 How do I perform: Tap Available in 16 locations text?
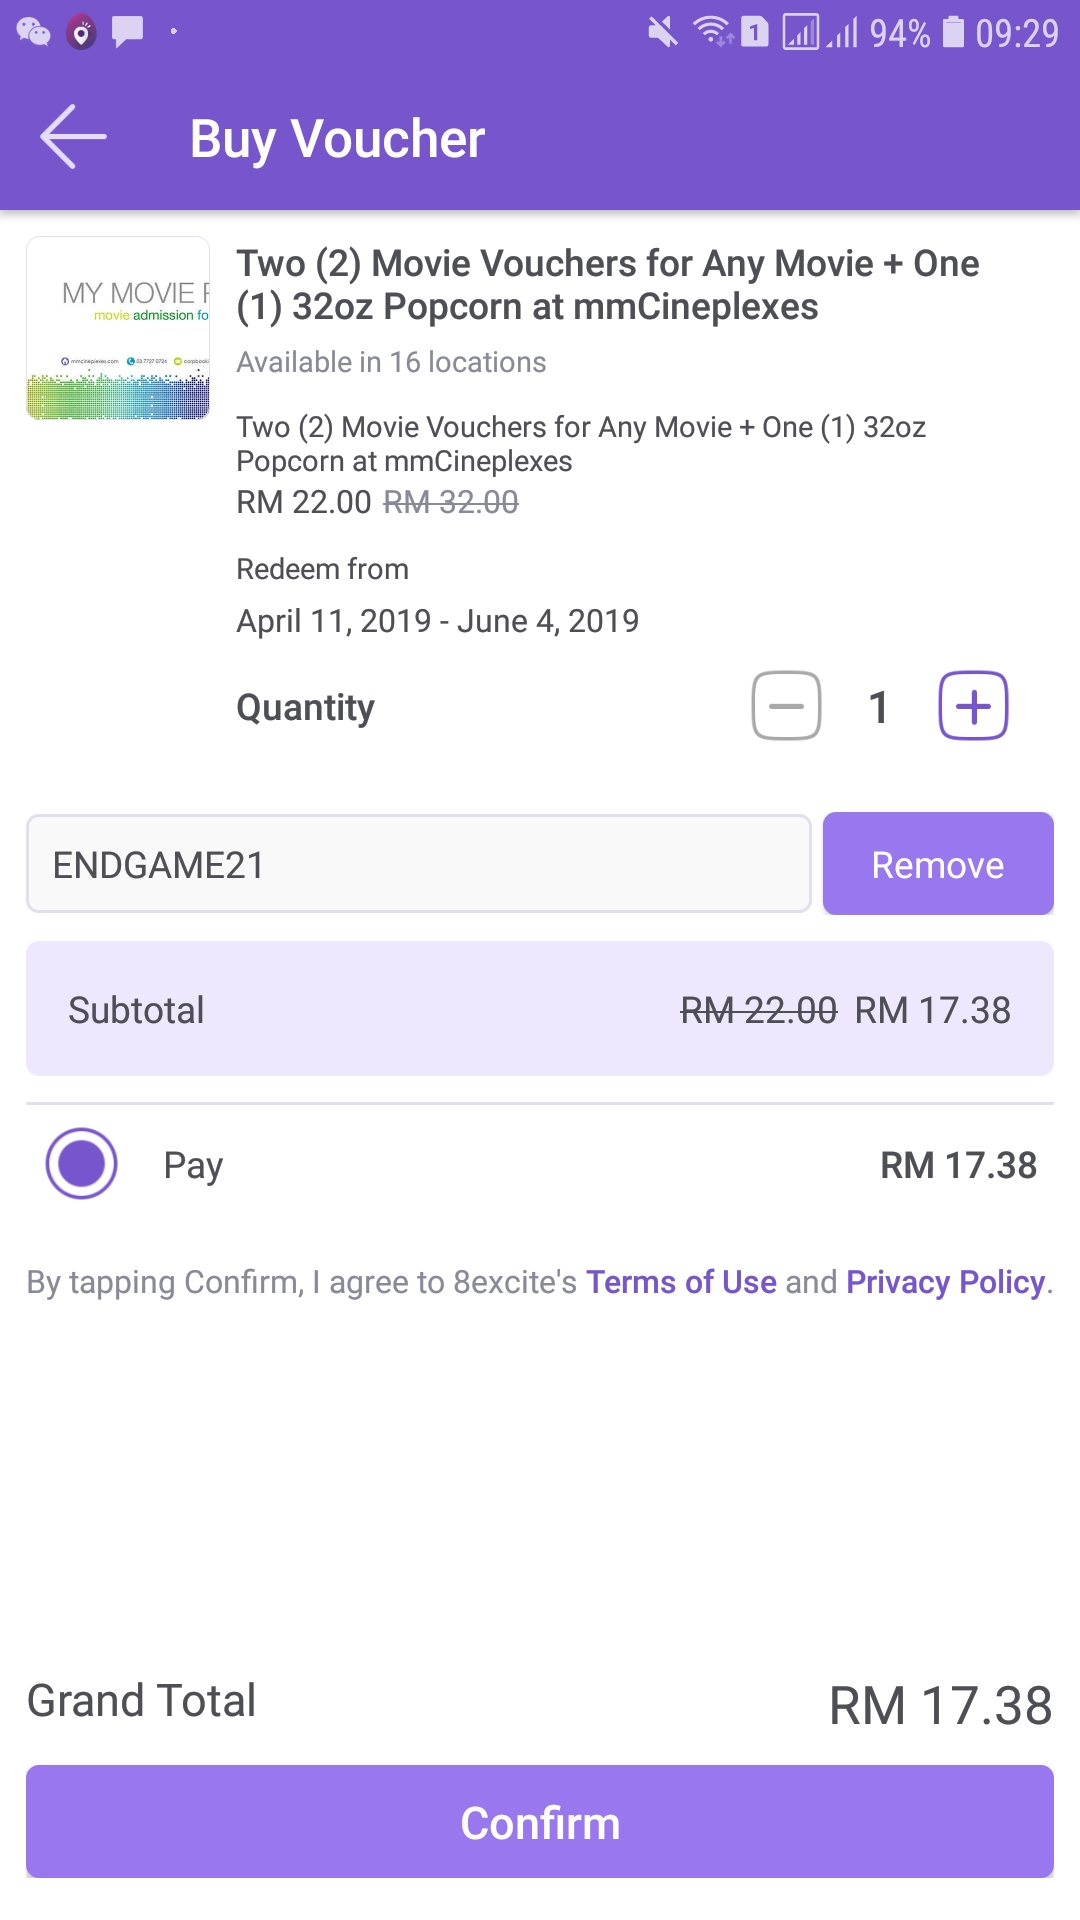pos(391,362)
